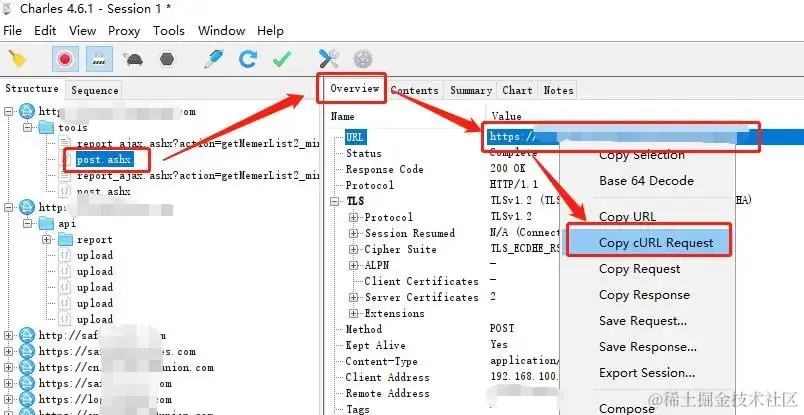Toggle throttling with the turtle icon

pyautogui.click(x=133, y=59)
